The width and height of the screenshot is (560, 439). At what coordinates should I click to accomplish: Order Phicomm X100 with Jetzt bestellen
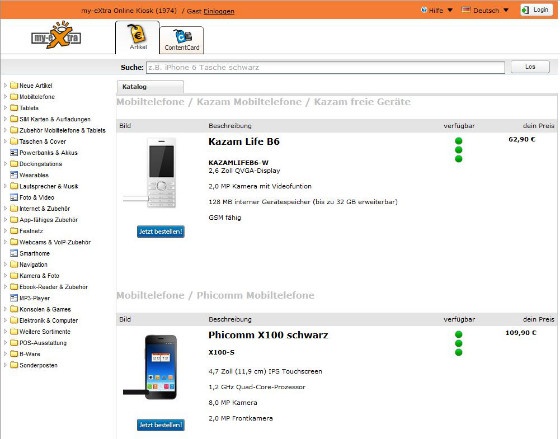tap(161, 425)
